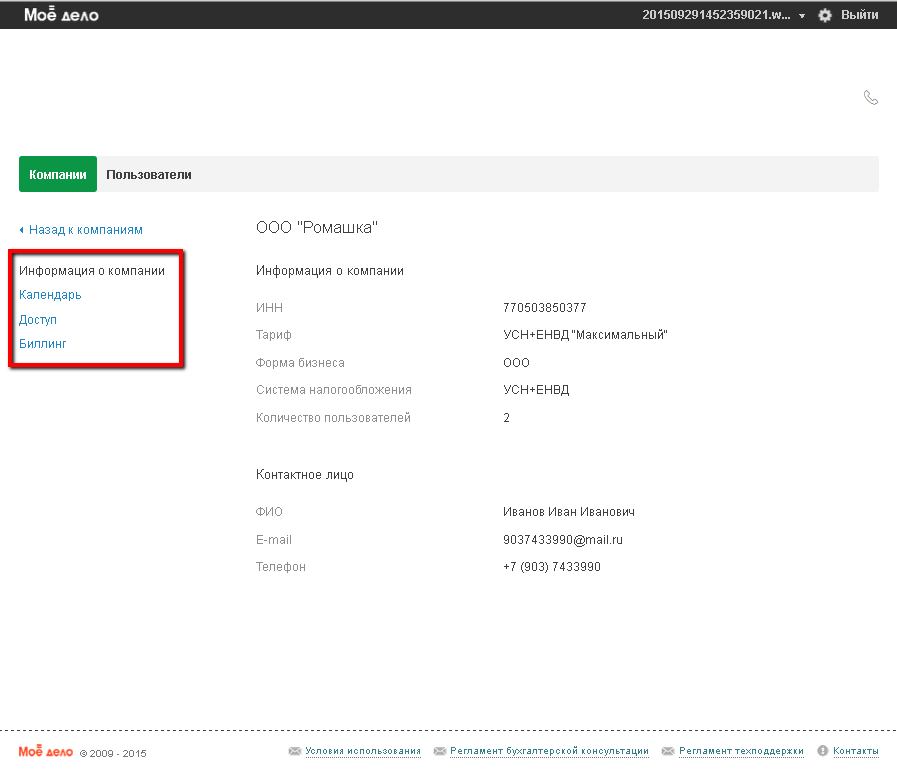Click envelope icon beside Условия использования

click(295, 751)
